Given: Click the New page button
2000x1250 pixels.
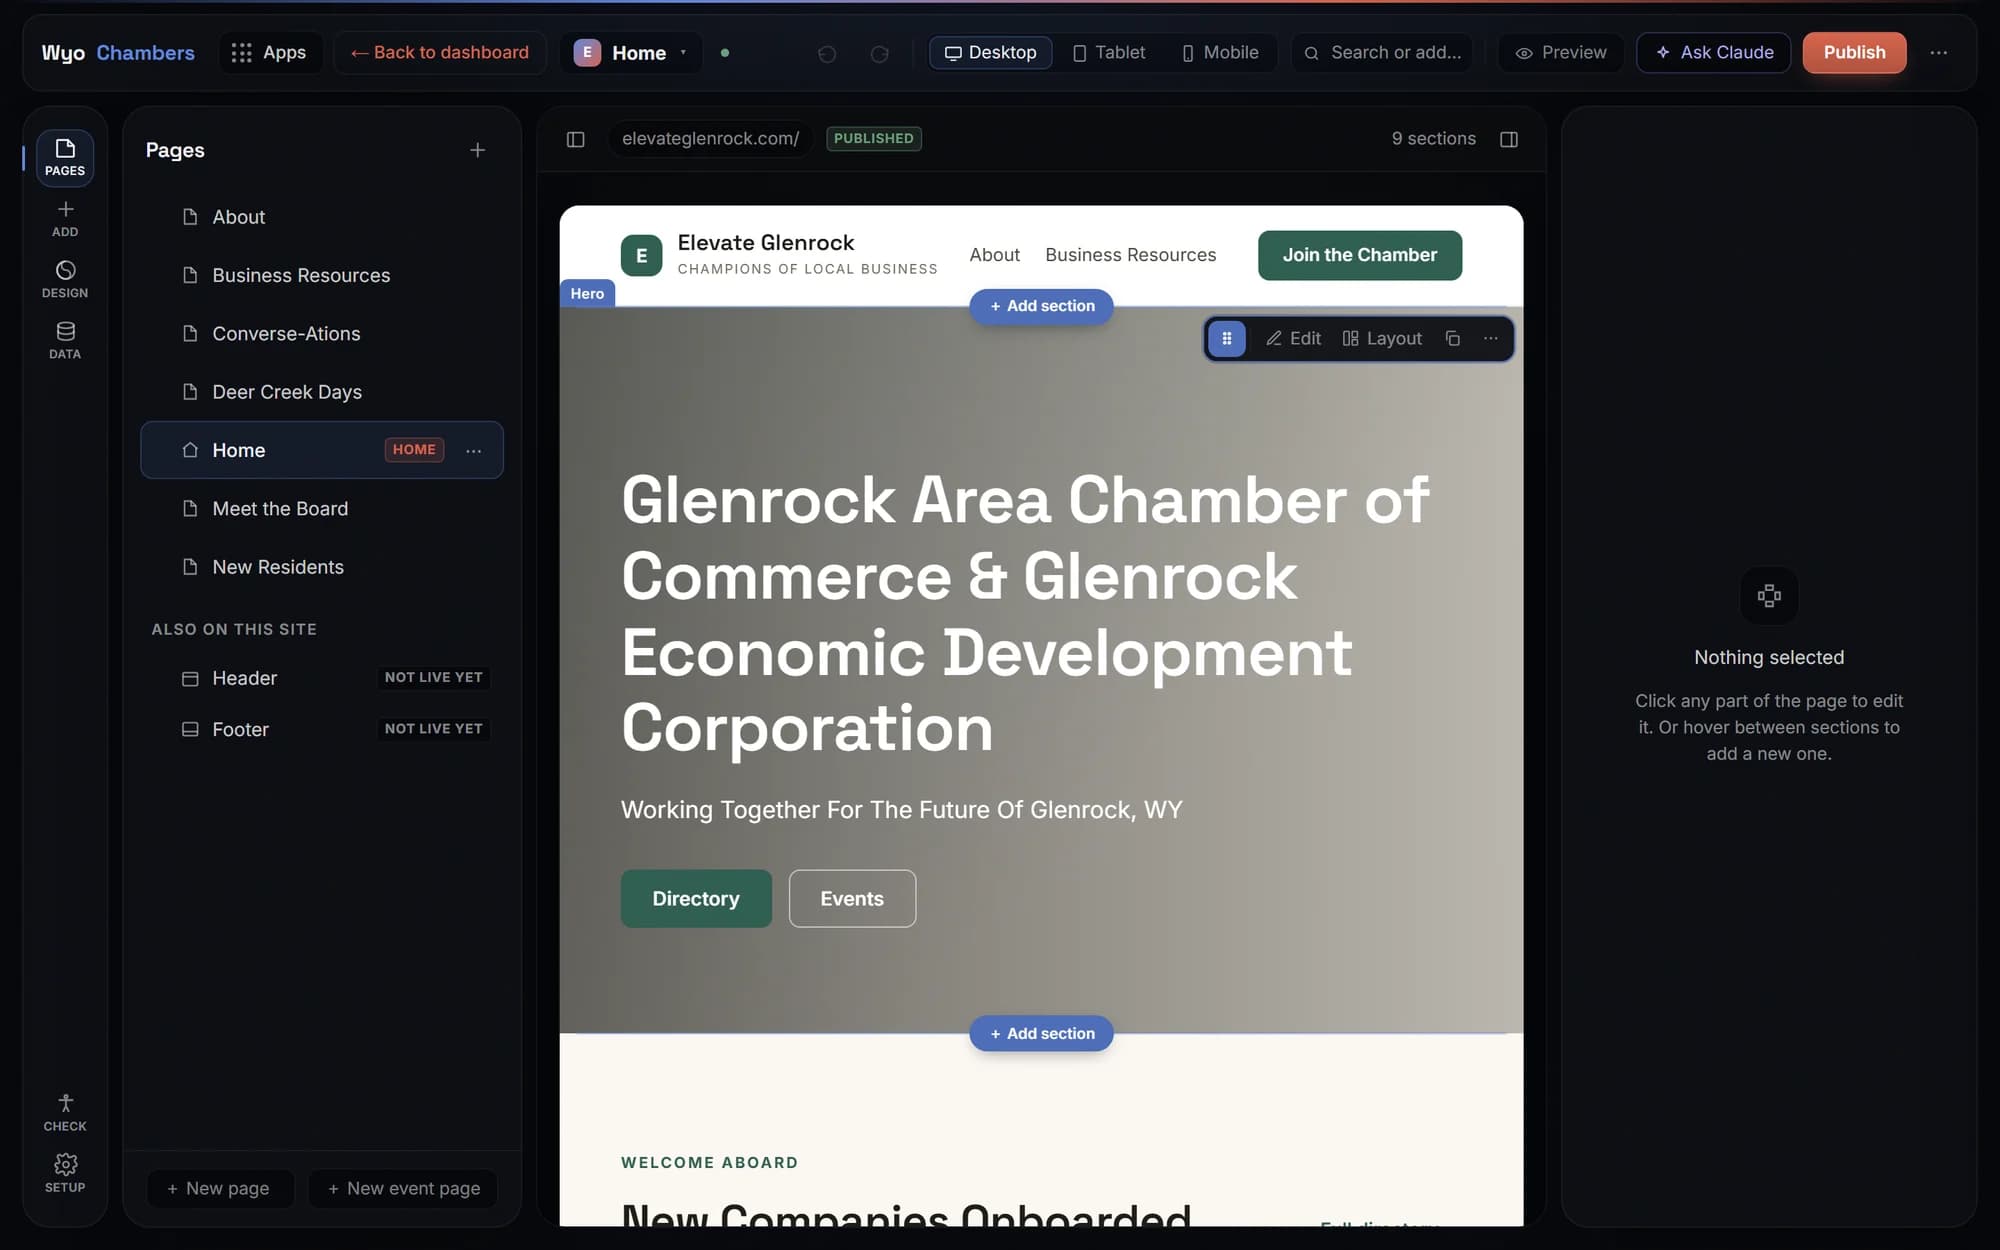Looking at the screenshot, I should coord(220,1189).
